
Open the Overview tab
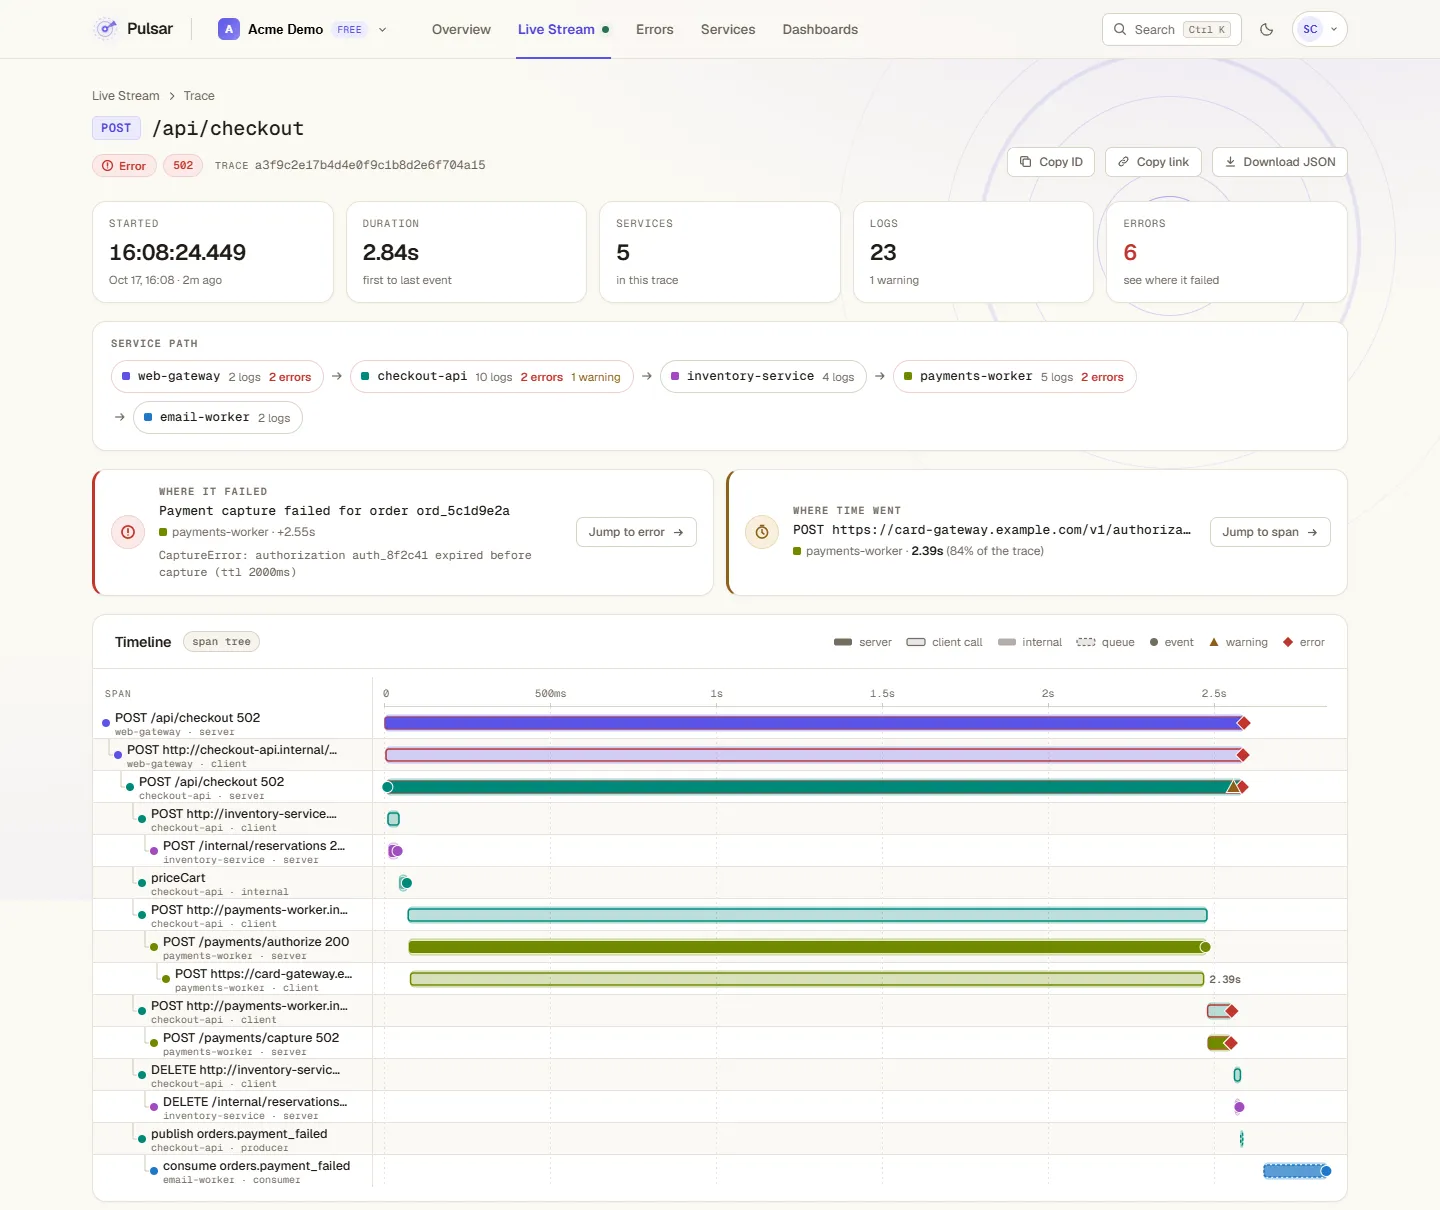[461, 30]
